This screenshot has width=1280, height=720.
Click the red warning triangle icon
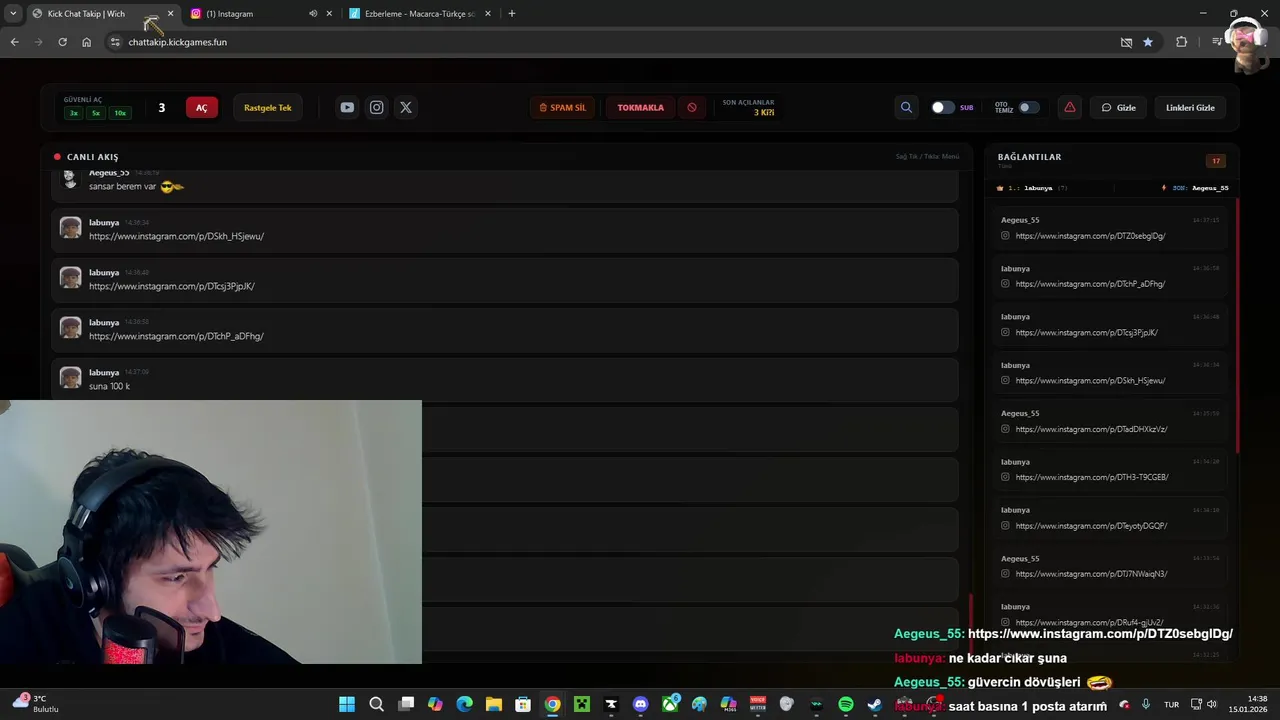click(1070, 107)
